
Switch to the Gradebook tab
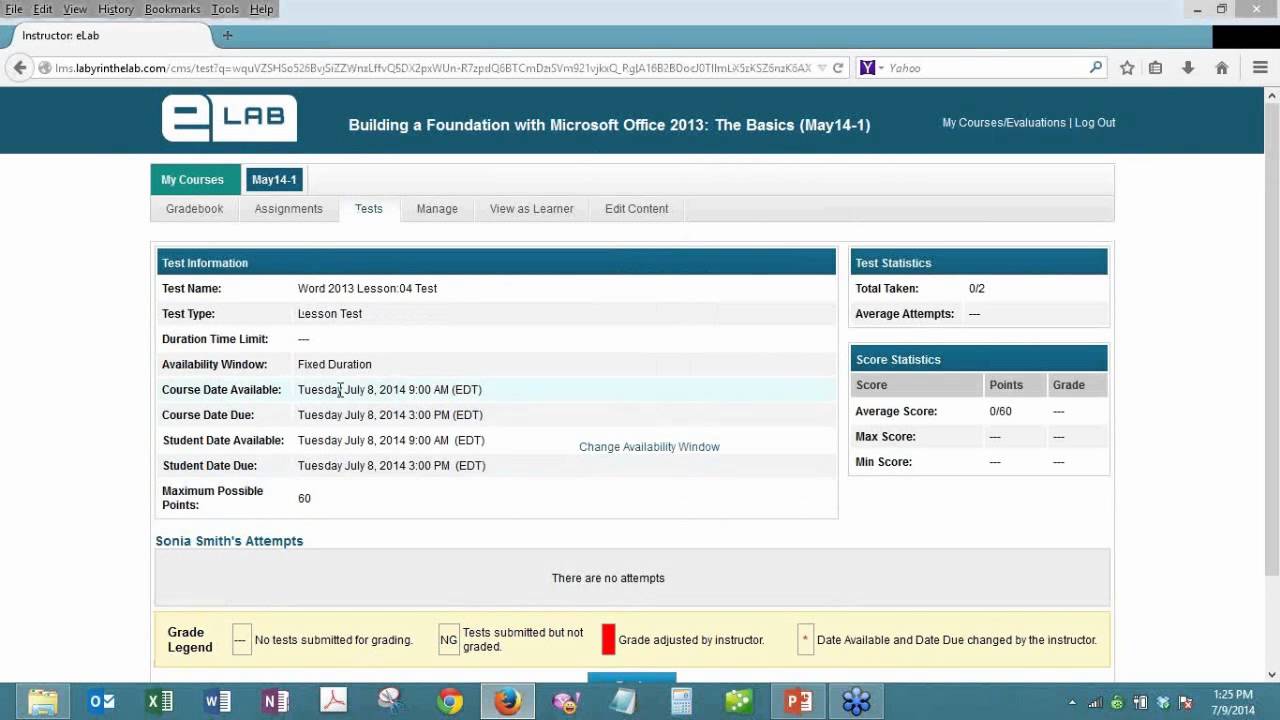click(194, 209)
